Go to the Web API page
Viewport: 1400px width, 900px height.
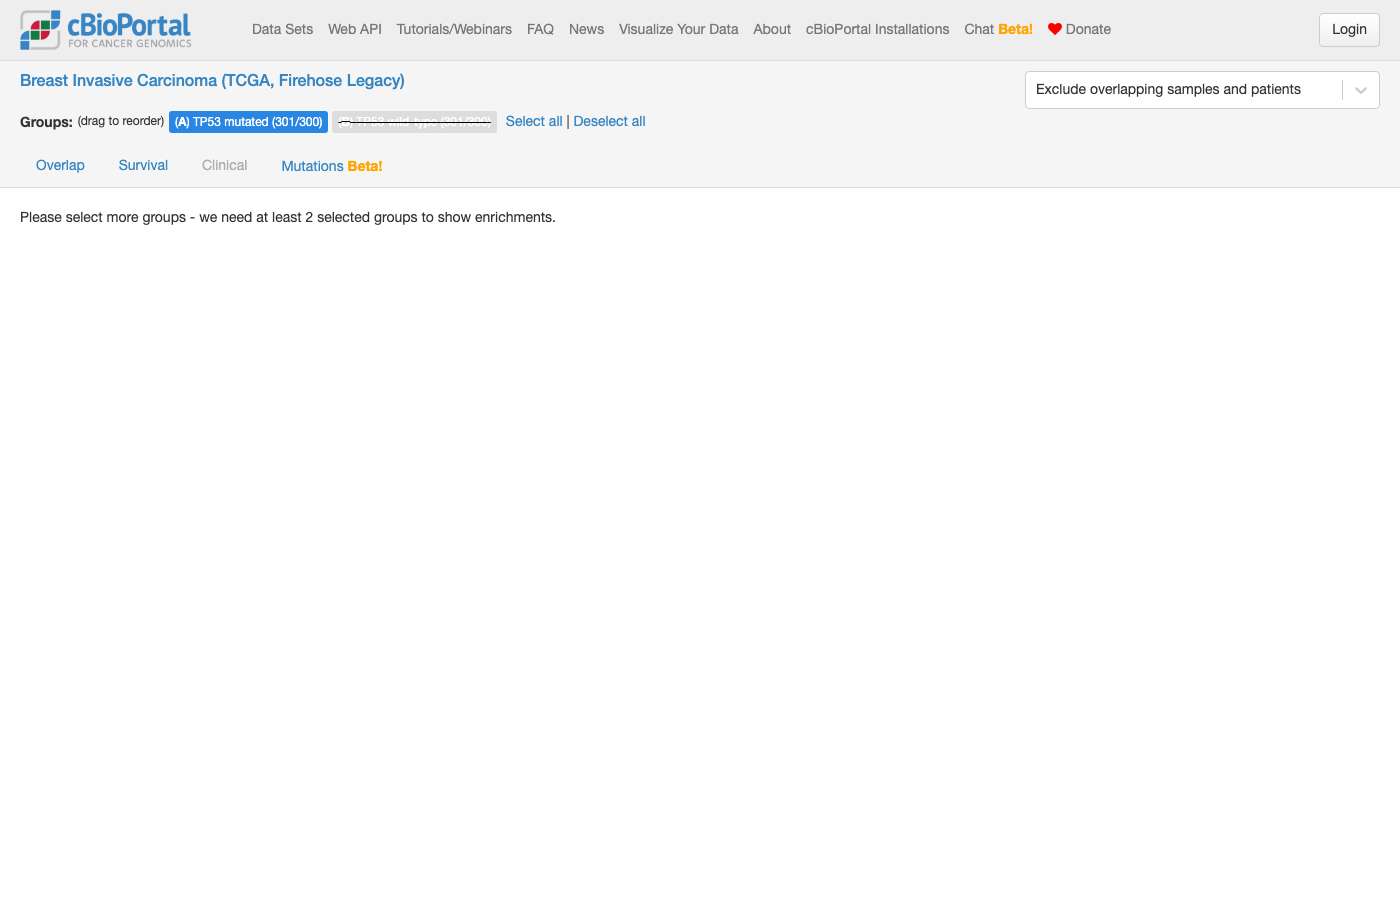pos(355,29)
